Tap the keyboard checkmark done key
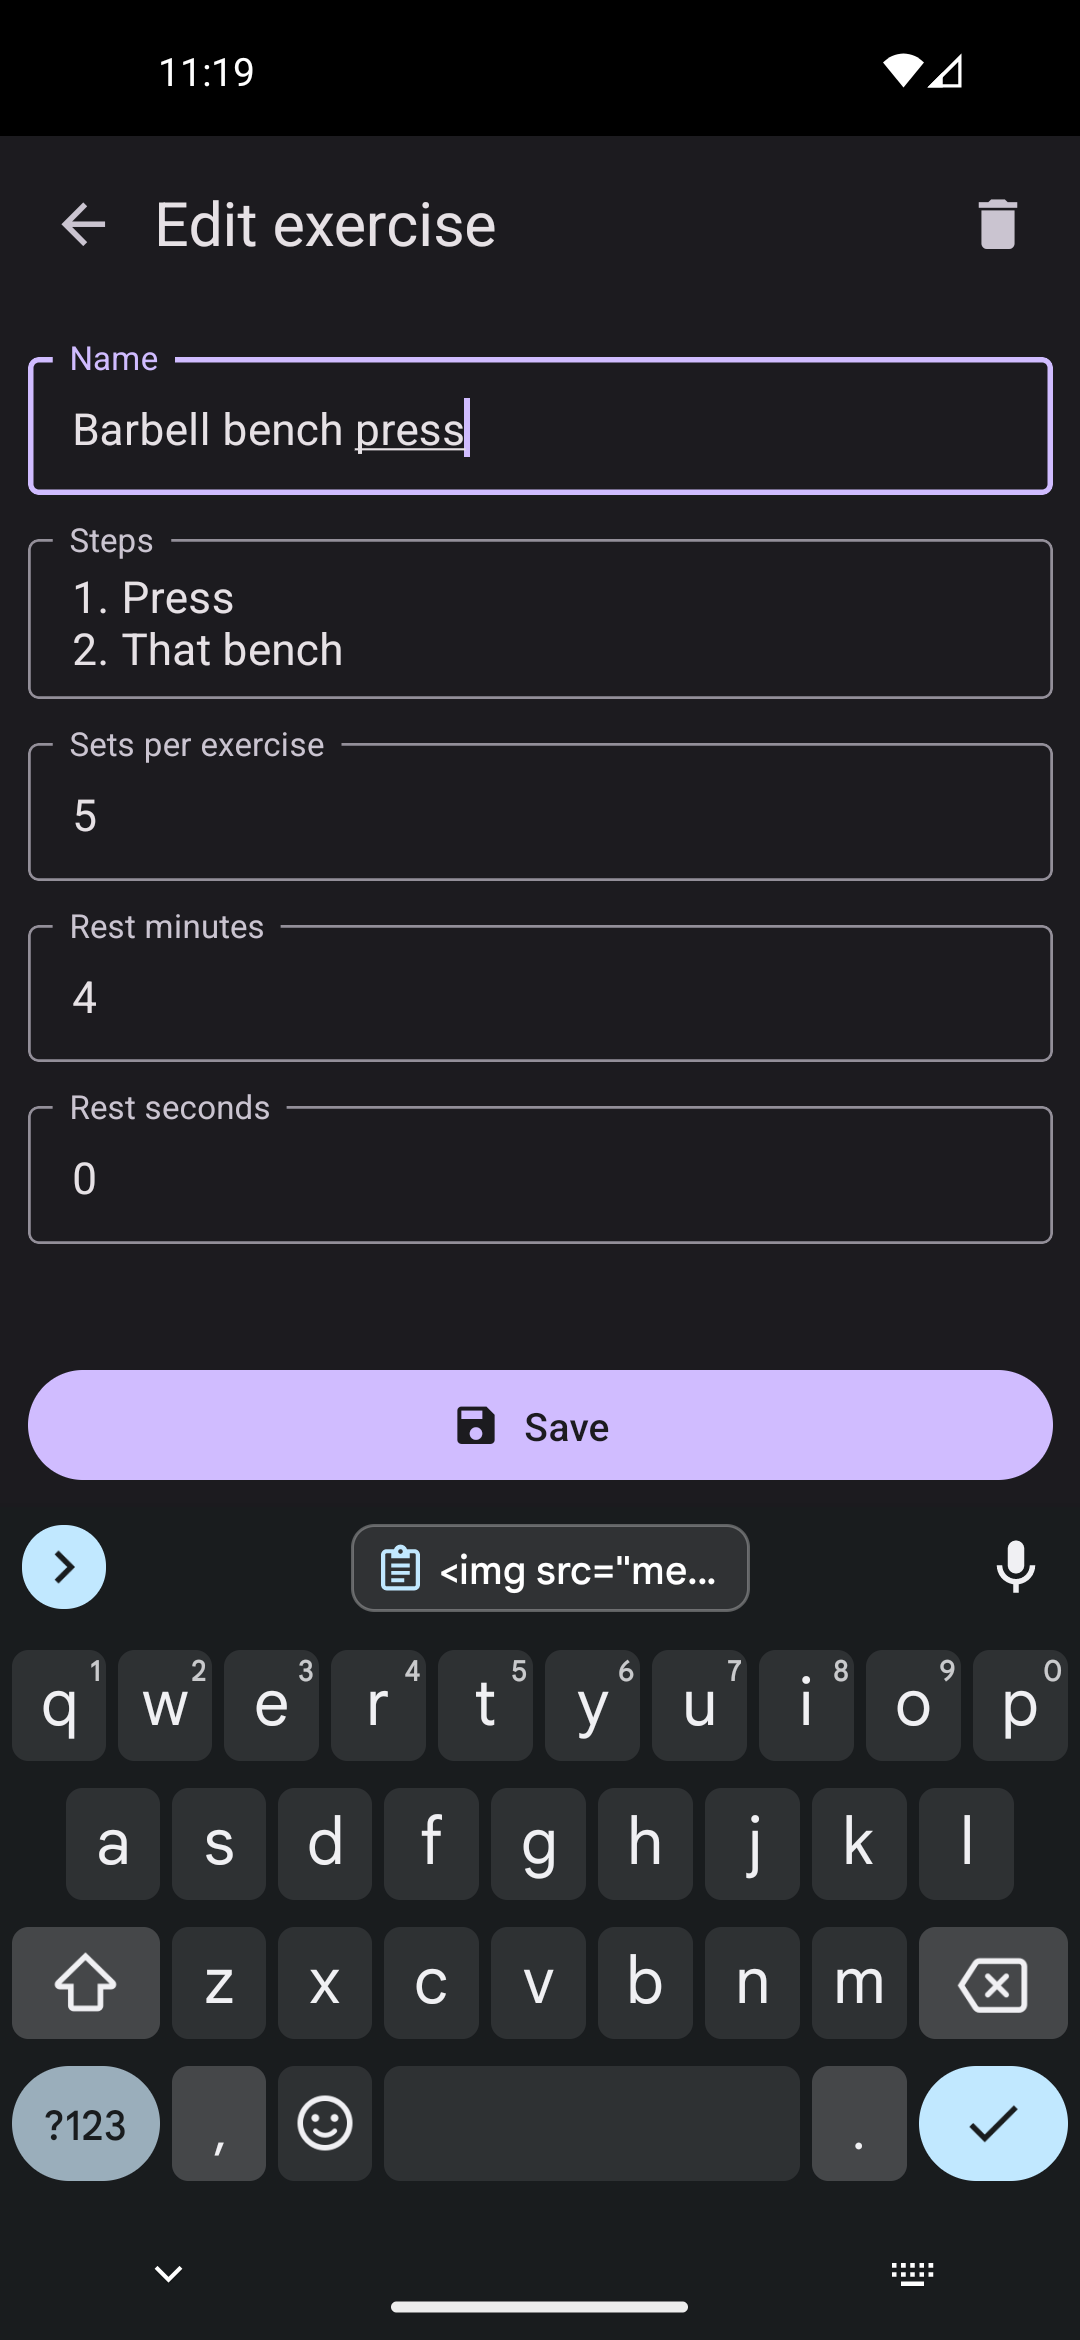This screenshot has width=1080, height=2340. click(993, 2124)
